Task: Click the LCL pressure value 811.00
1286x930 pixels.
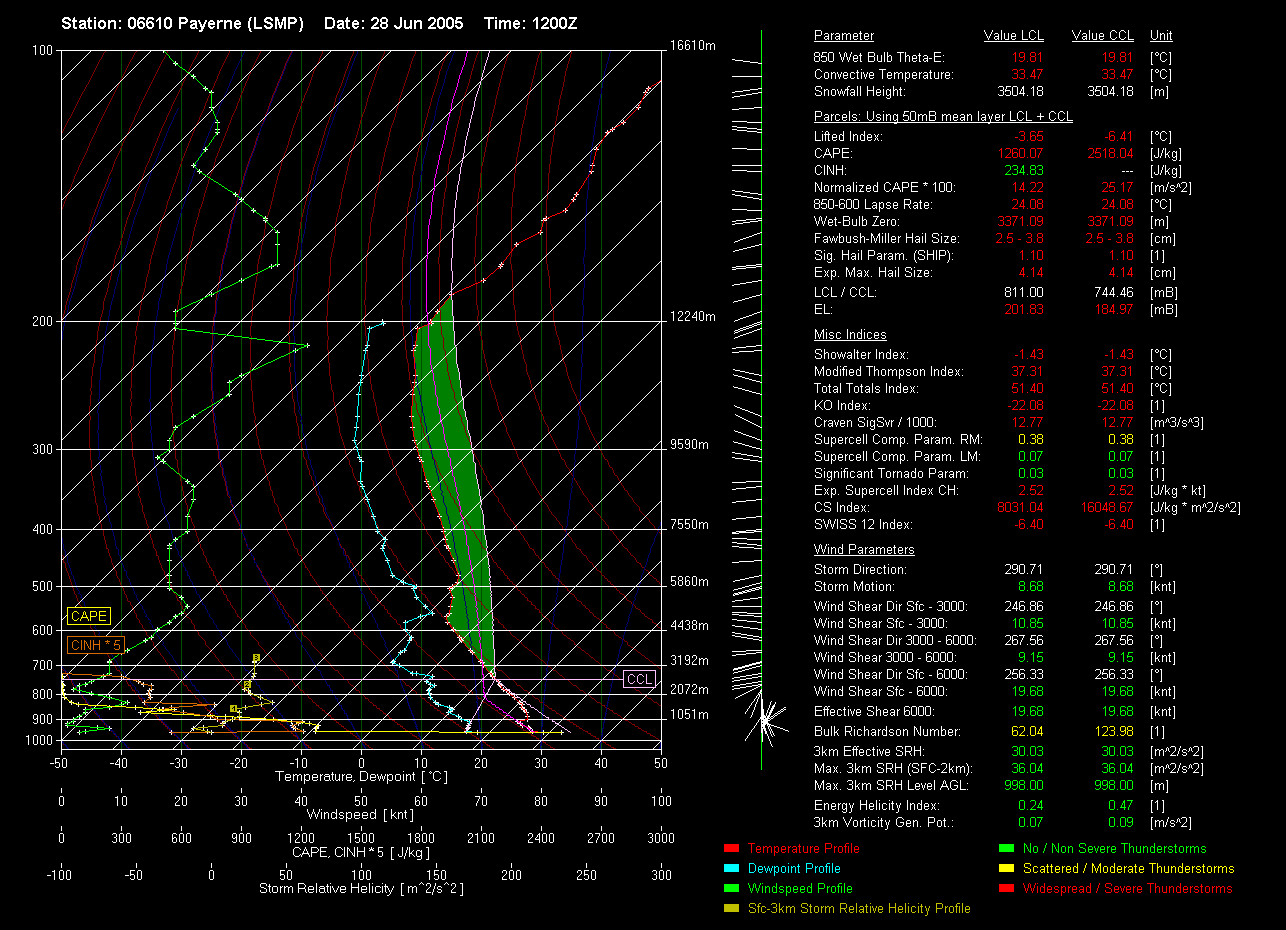Action: tap(1022, 293)
